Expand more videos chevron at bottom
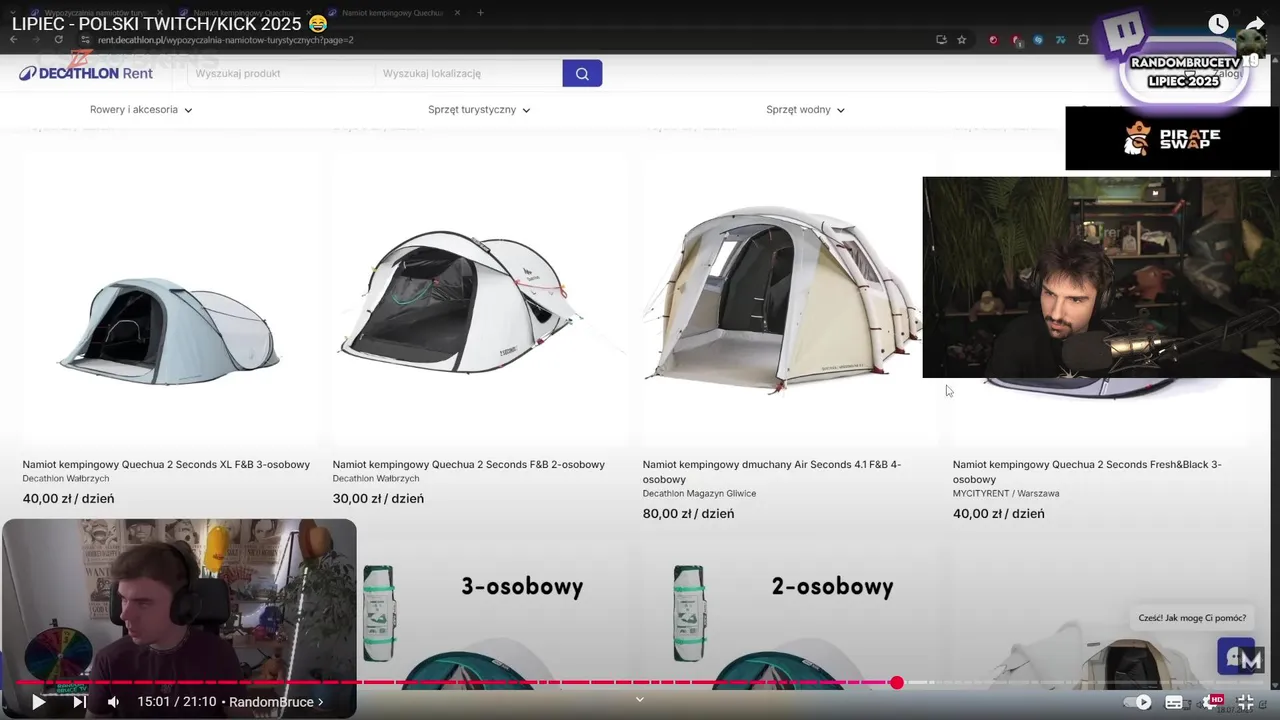Screen dimensions: 1280x720 640,700
